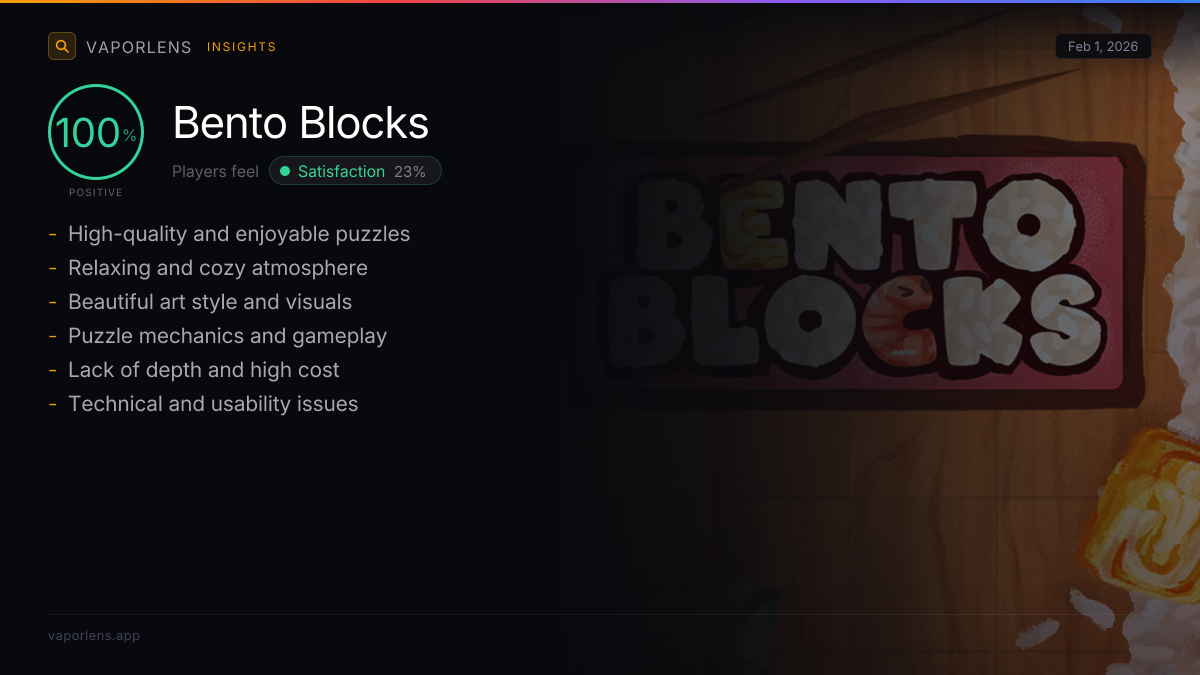This screenshot has width=1200, height=675.
Task: Open the vaporlens.app footer link
Action: (94, 636)
